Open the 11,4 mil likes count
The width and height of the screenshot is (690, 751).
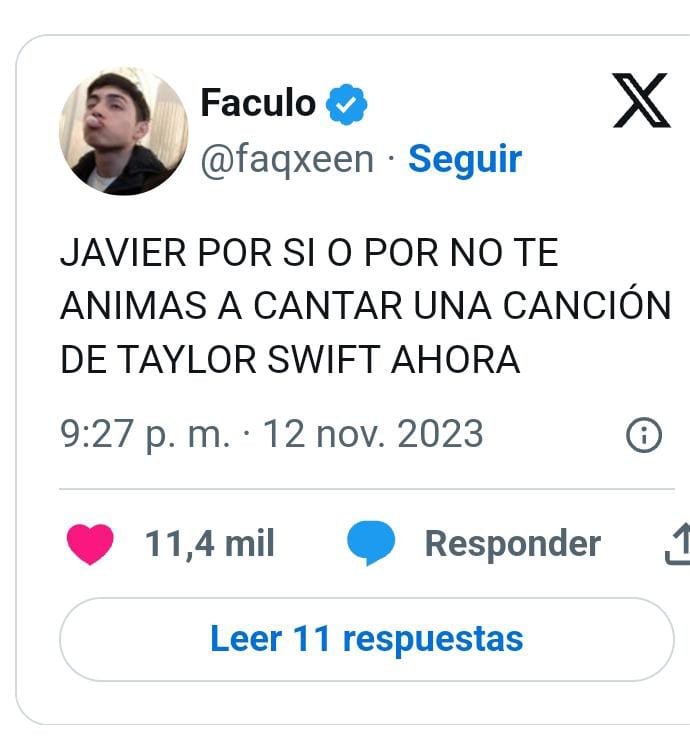(210, 544)
